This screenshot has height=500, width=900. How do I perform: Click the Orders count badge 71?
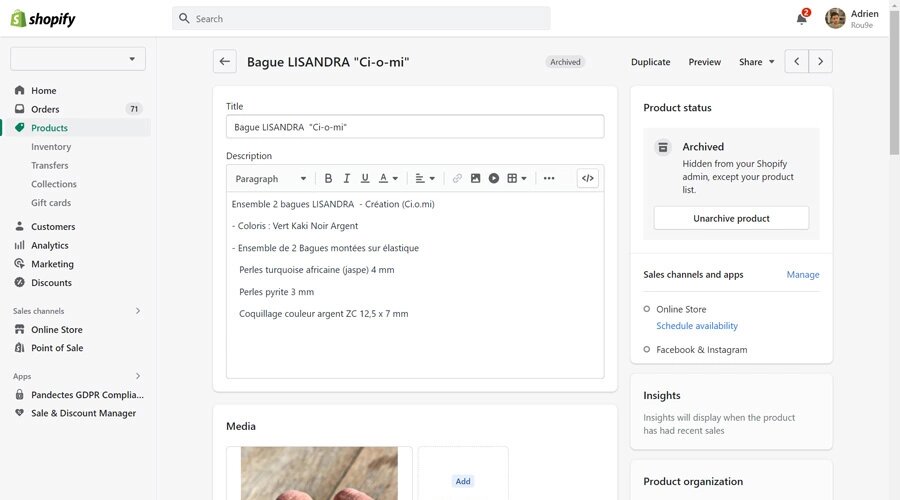[134, 108]
